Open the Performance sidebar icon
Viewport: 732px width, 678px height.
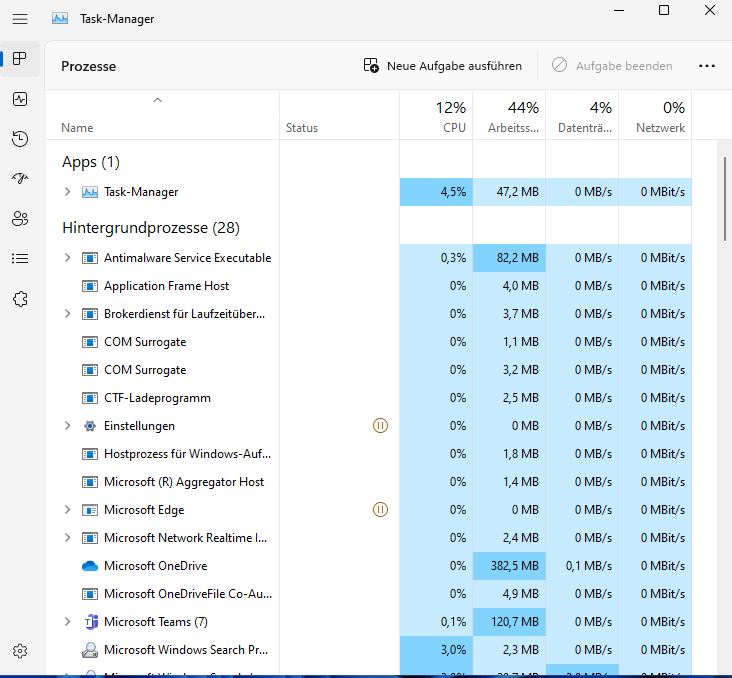(20, 99)
